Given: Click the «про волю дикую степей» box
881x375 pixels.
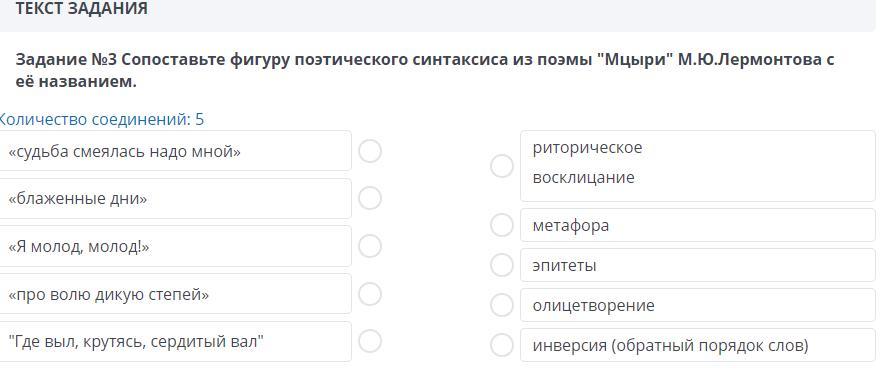Looking at the screenshot, I should pyautogui.click(x=175, y=293).
